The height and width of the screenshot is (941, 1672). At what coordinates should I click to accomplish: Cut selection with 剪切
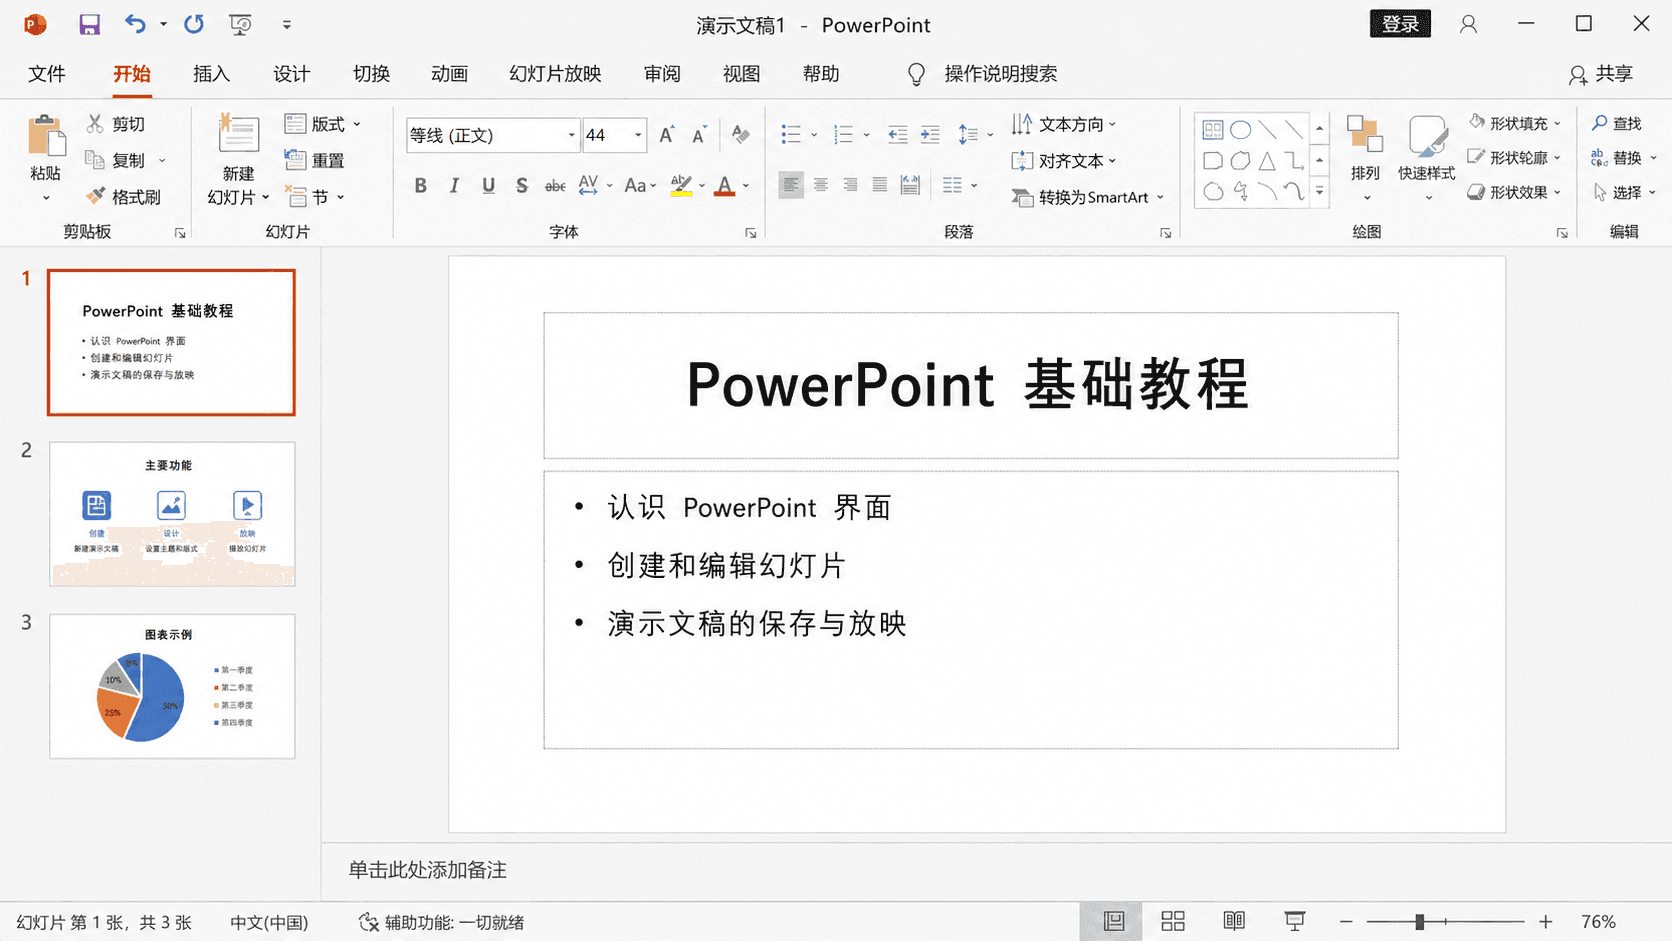click(116, 124)
